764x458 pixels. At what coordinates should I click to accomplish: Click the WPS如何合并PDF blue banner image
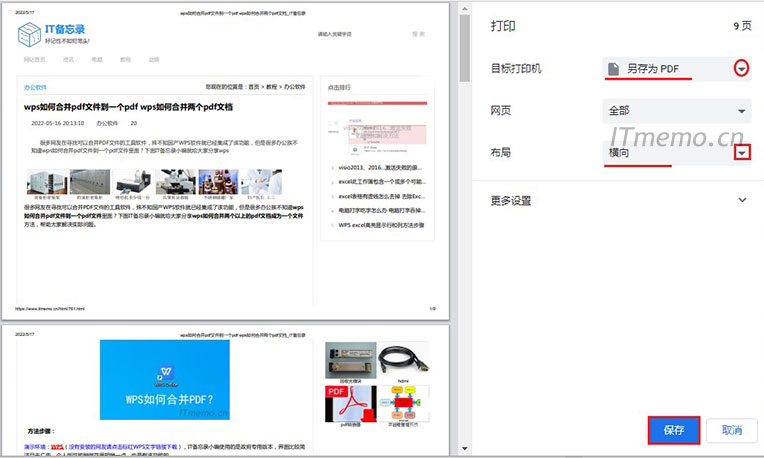(165, 380)
